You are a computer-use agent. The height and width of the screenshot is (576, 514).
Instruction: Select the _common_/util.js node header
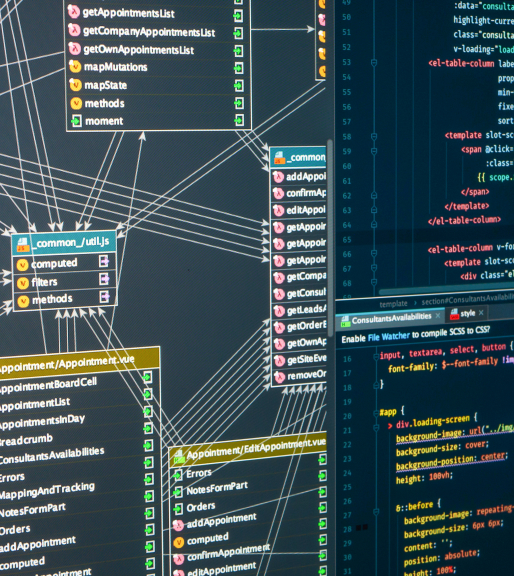click(x=64, y=243)
